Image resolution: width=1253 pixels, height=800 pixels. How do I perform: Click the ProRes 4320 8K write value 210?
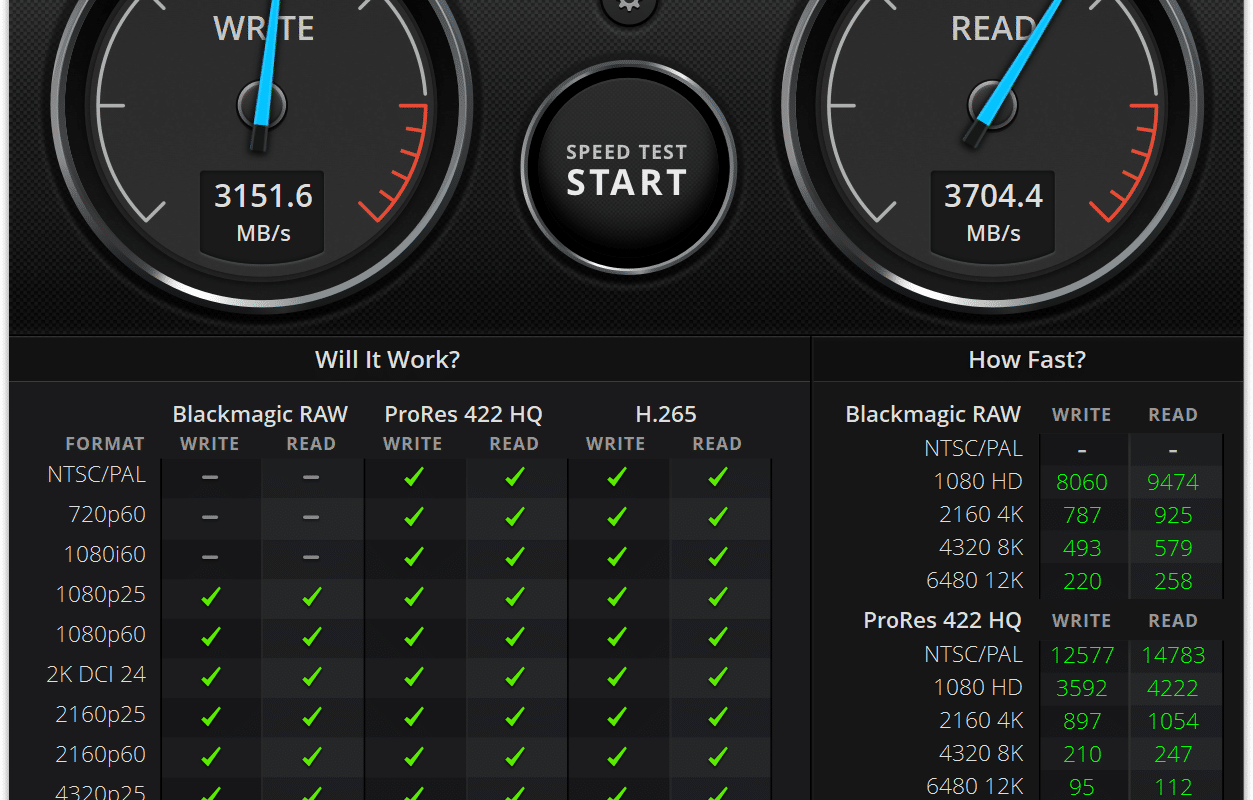click(1082, 754)
